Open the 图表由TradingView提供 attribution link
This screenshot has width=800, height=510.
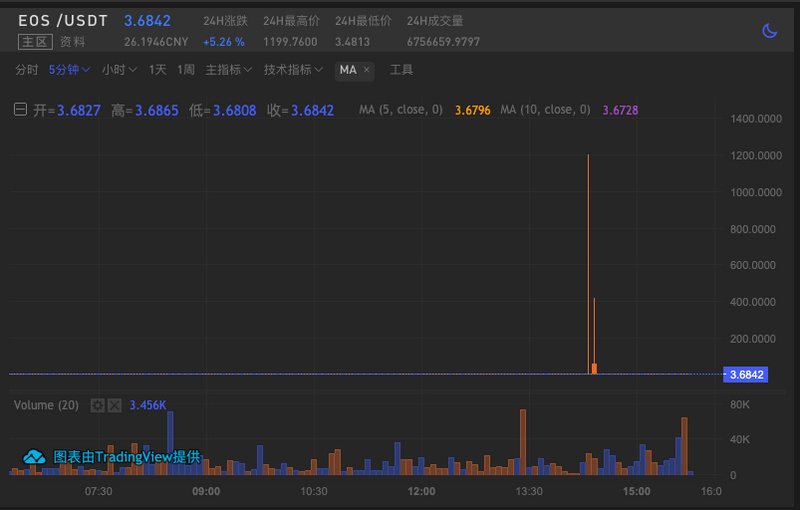(126, 457)
